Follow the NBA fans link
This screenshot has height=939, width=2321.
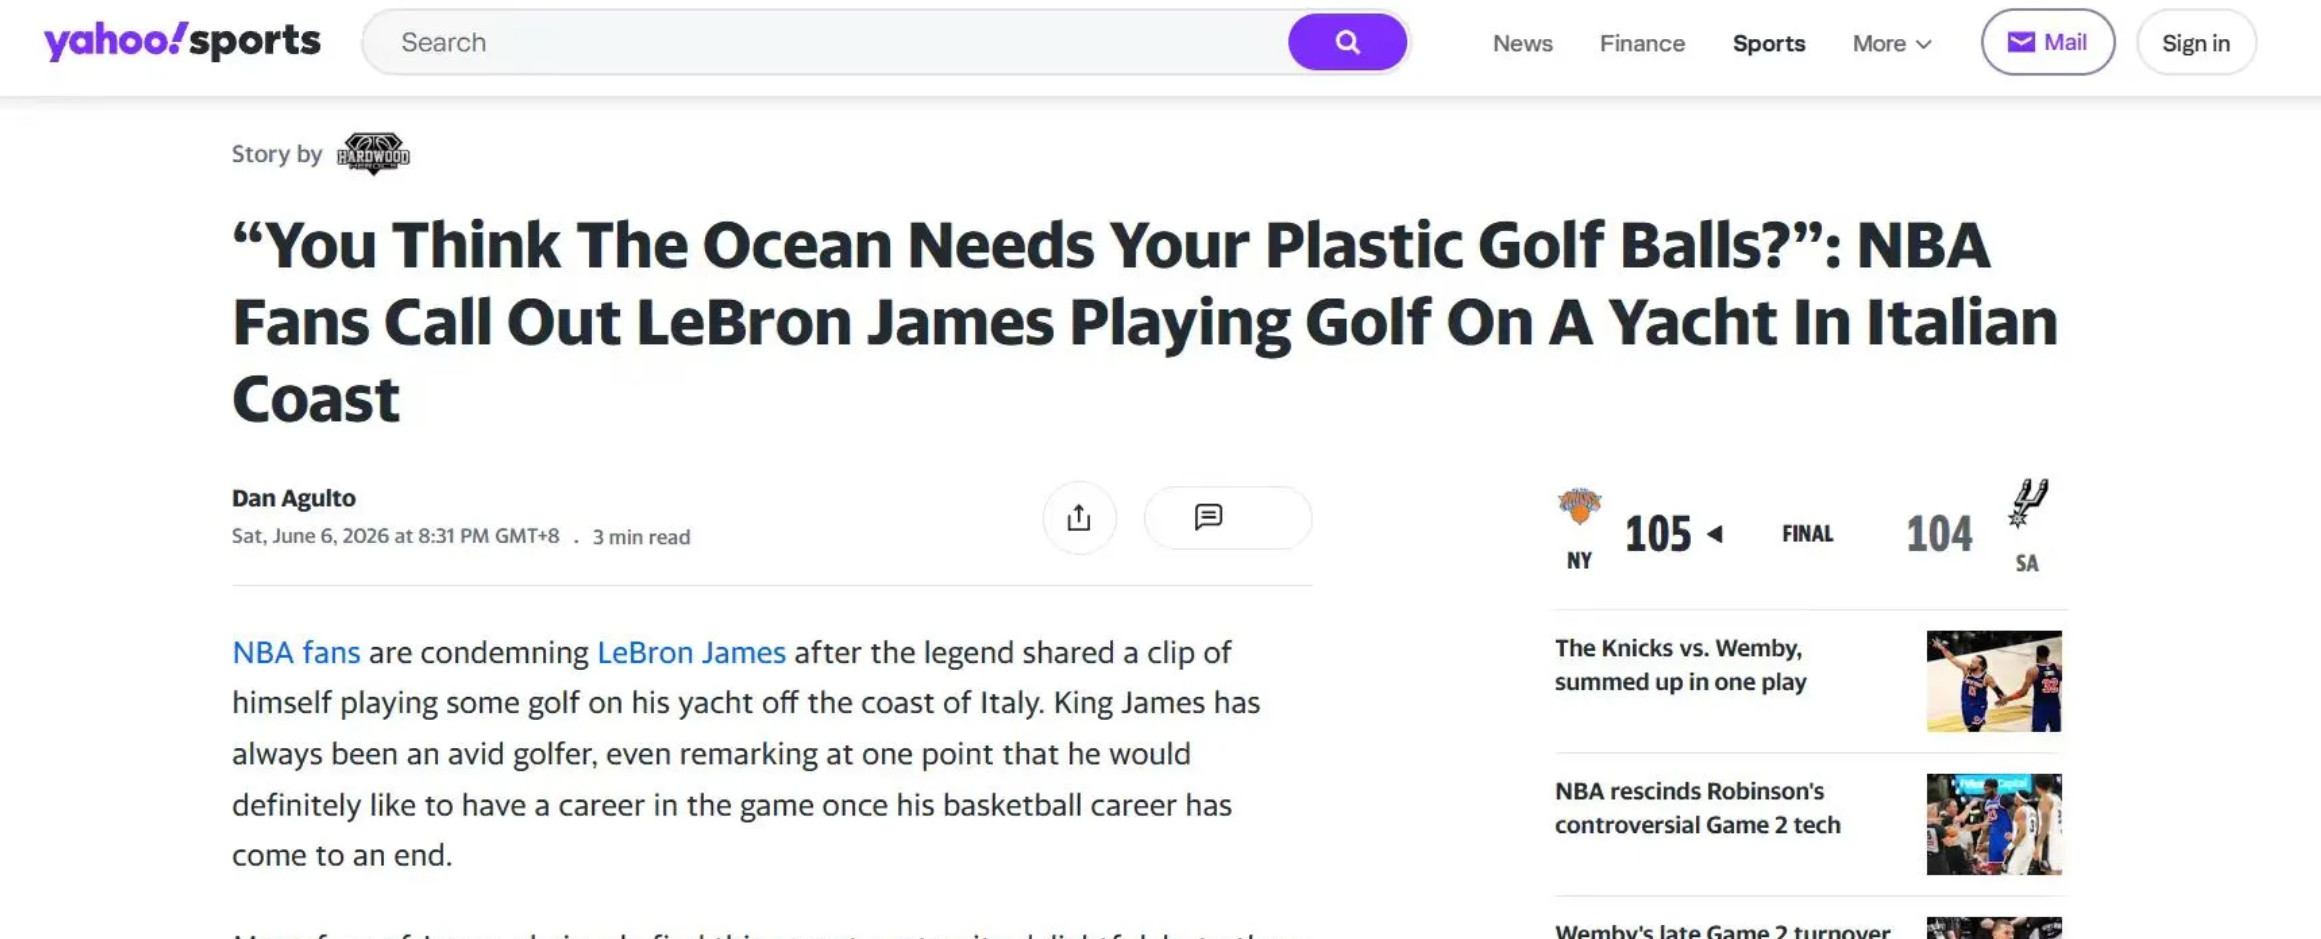point(296,652)
